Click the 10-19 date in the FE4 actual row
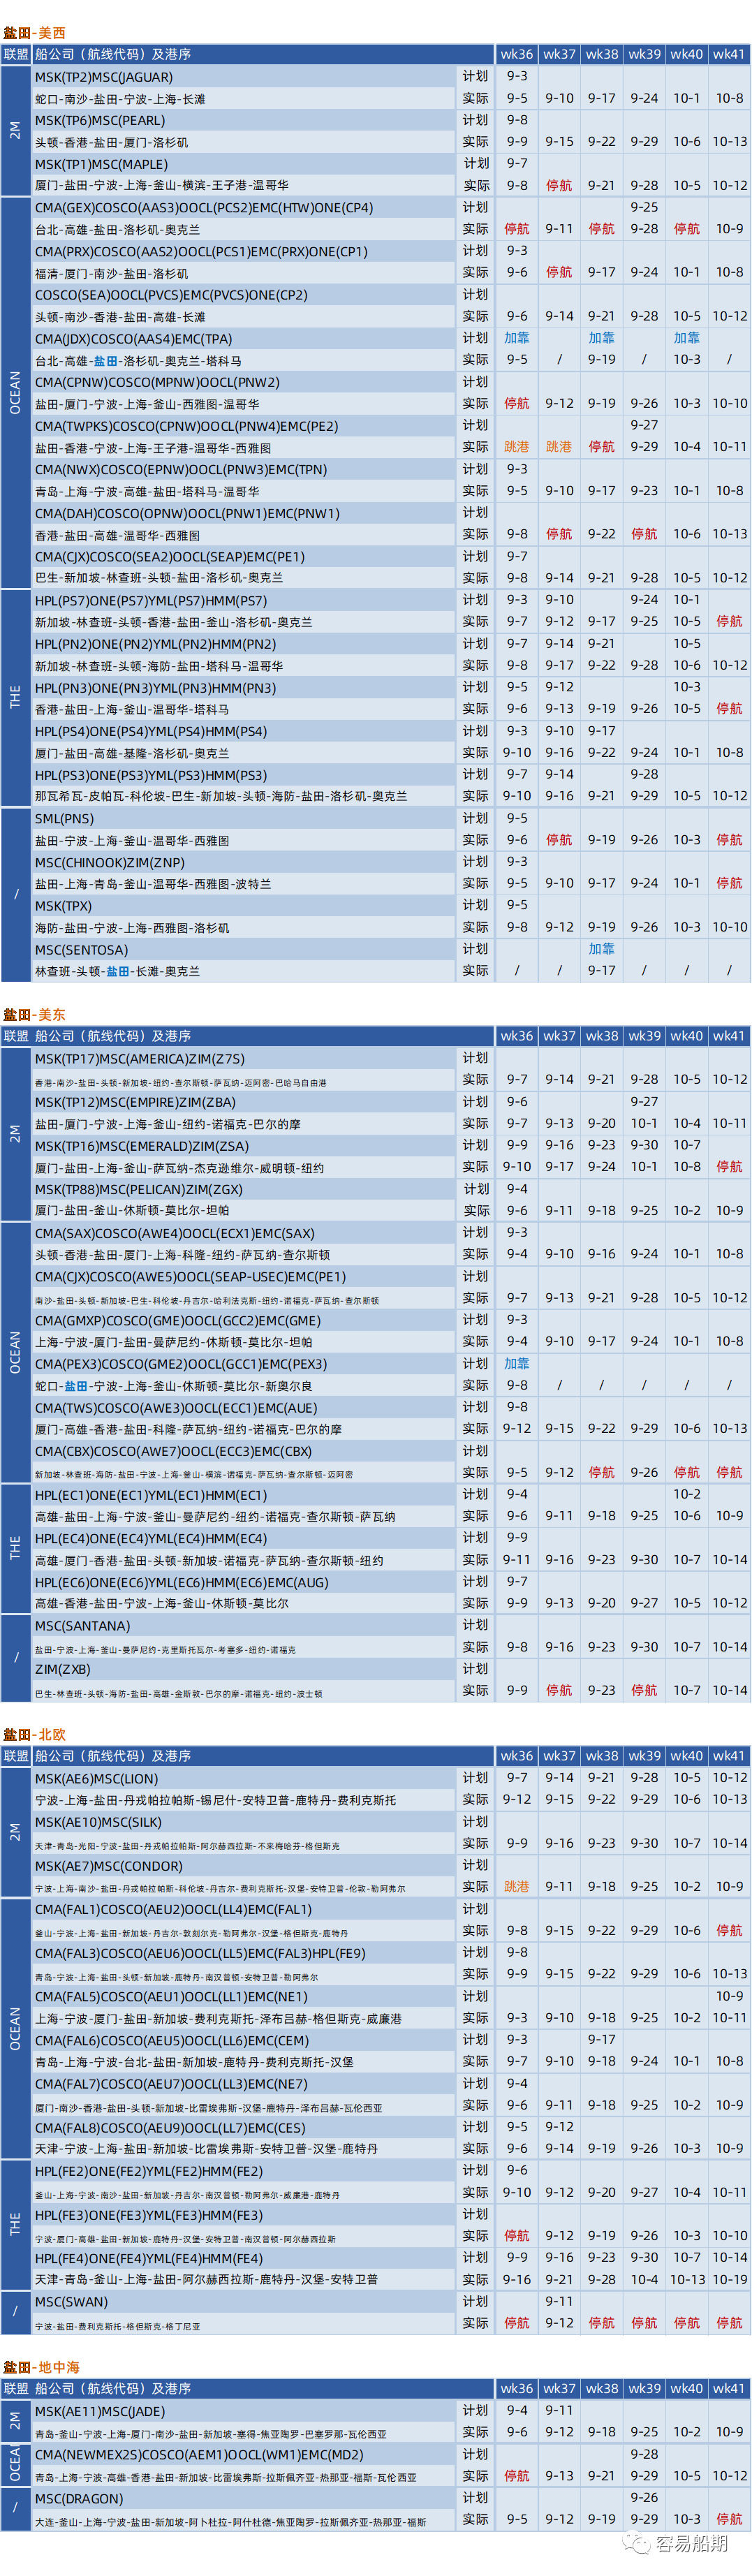The image size is (752, 2576). coord(729,2280)
